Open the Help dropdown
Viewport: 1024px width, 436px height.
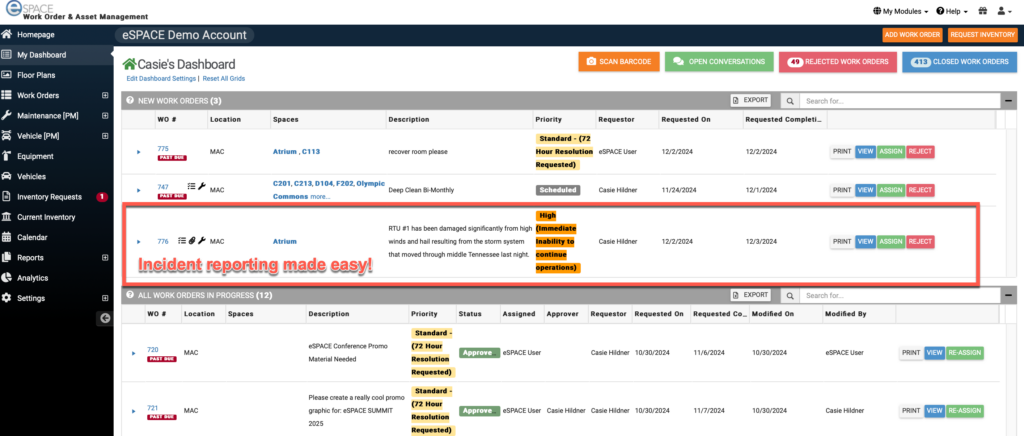952,11
